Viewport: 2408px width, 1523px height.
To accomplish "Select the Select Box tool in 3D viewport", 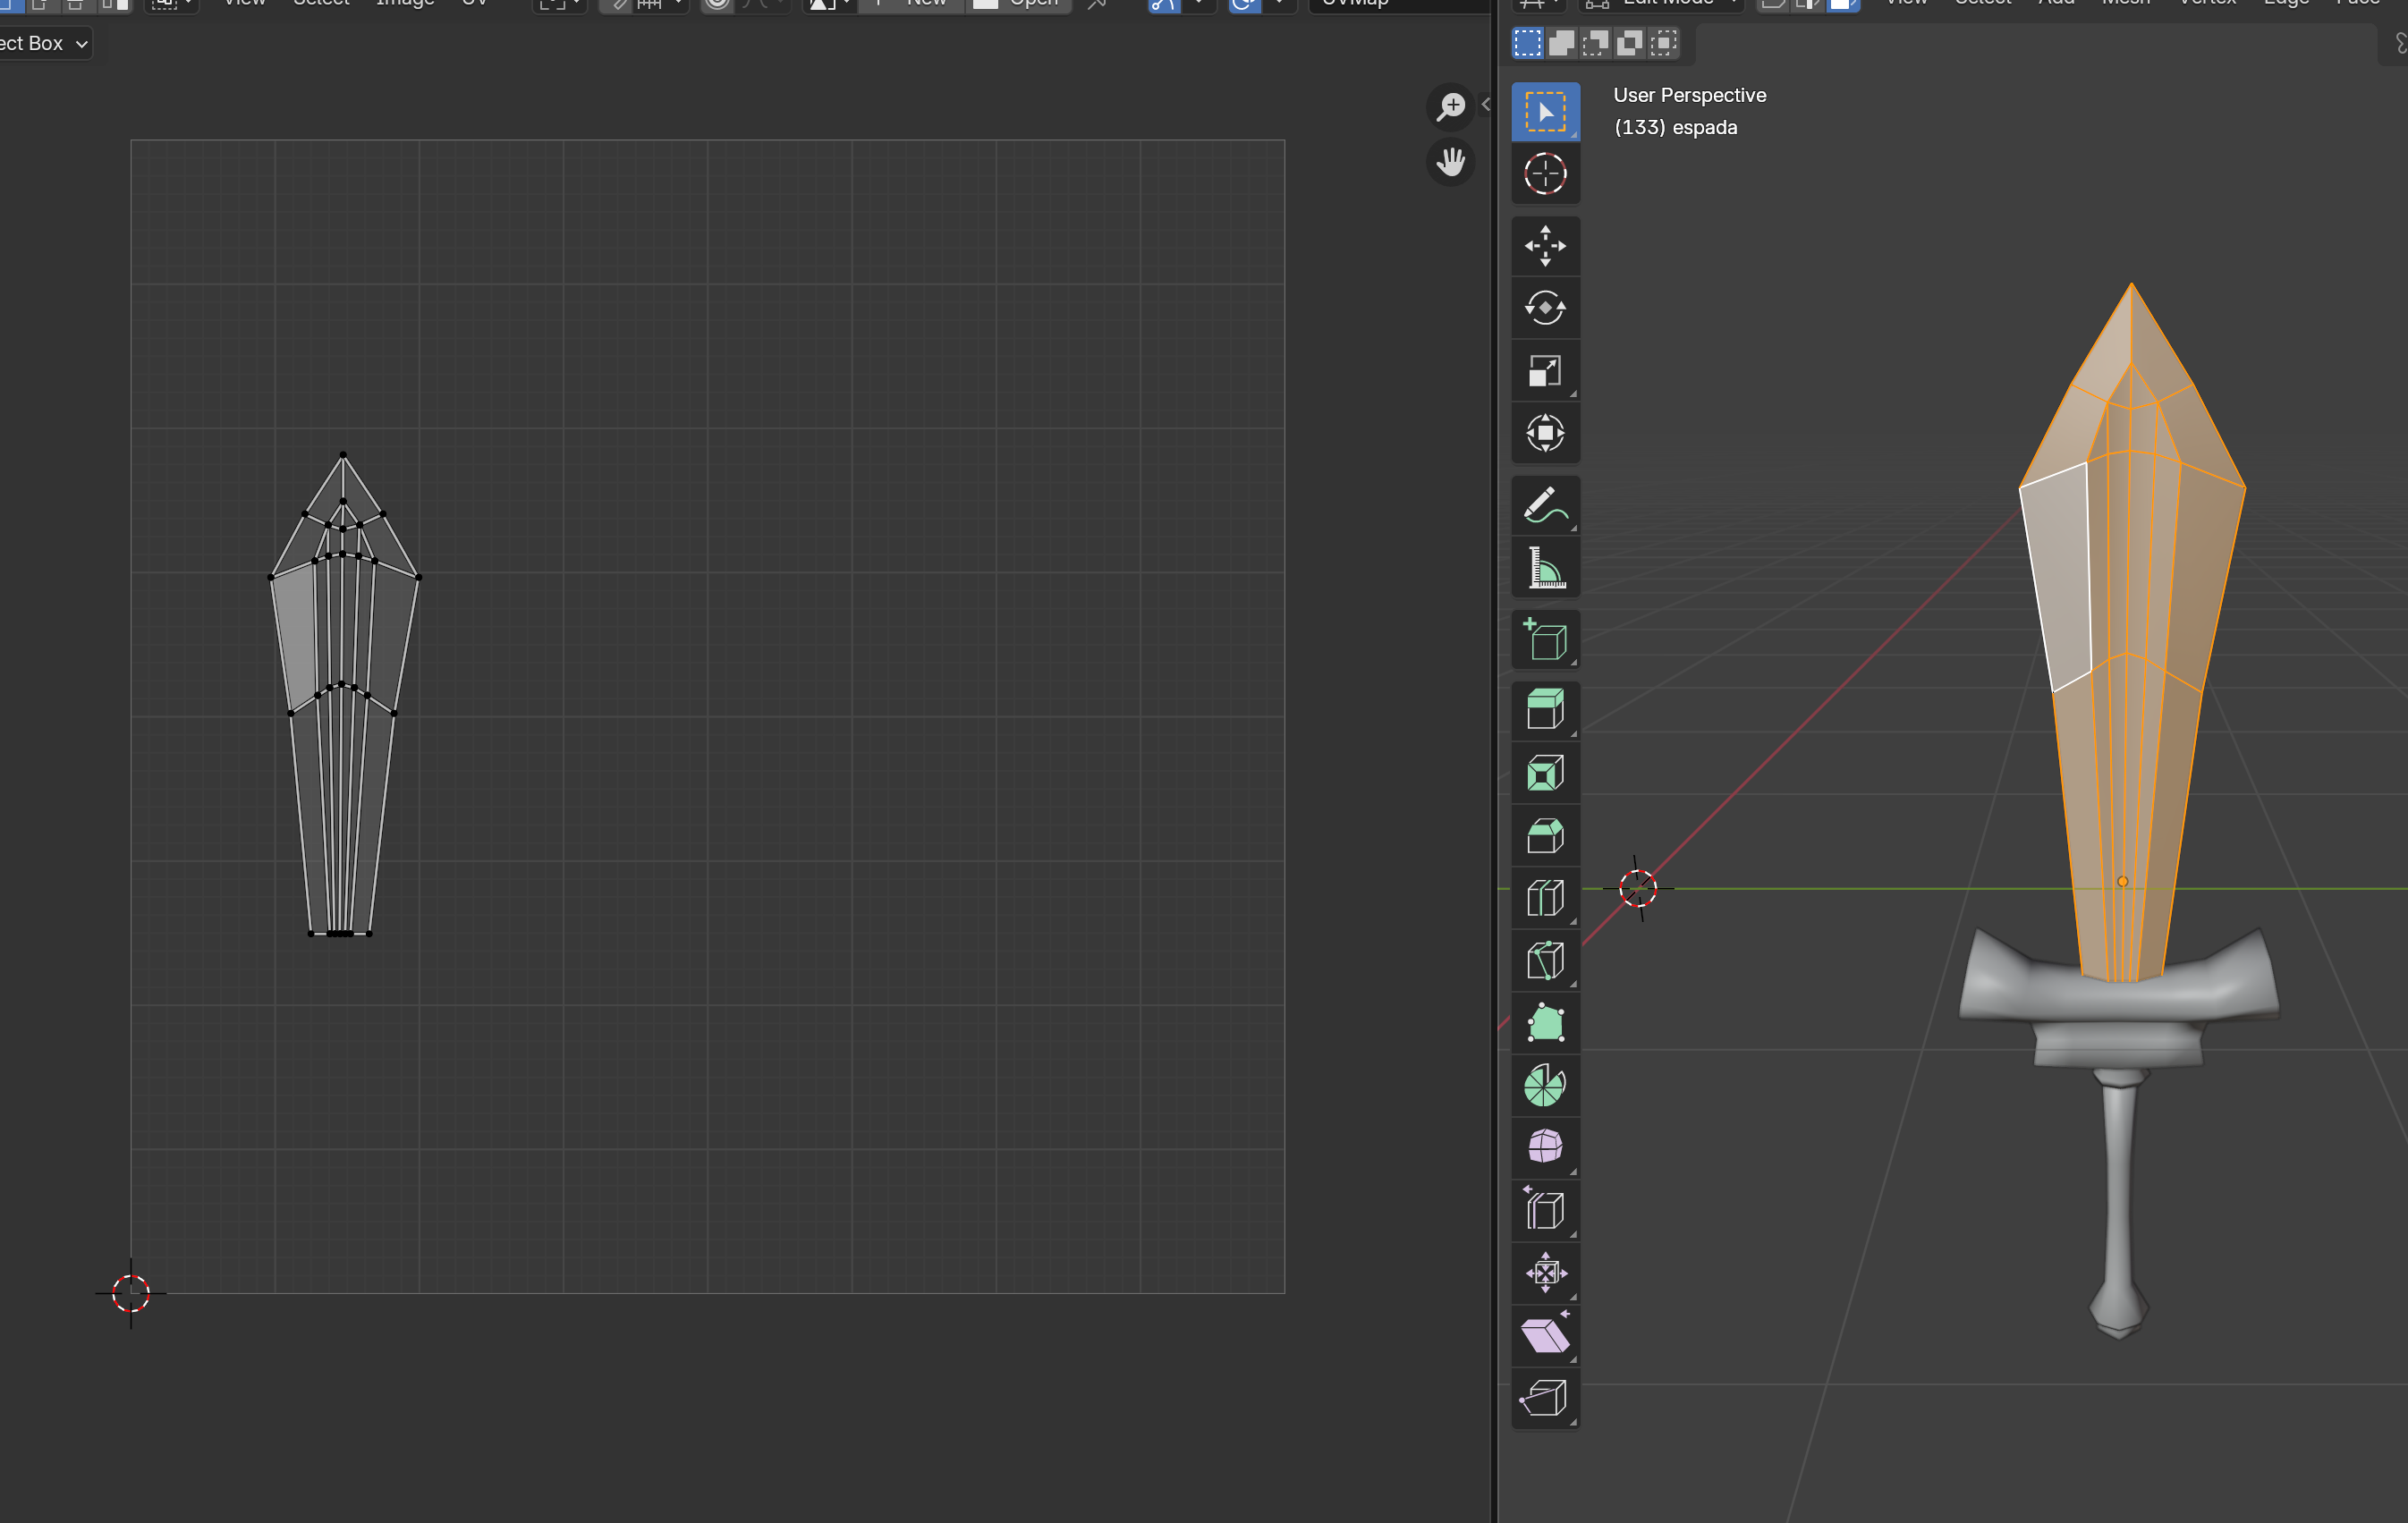I will (x=1545, y=112).
